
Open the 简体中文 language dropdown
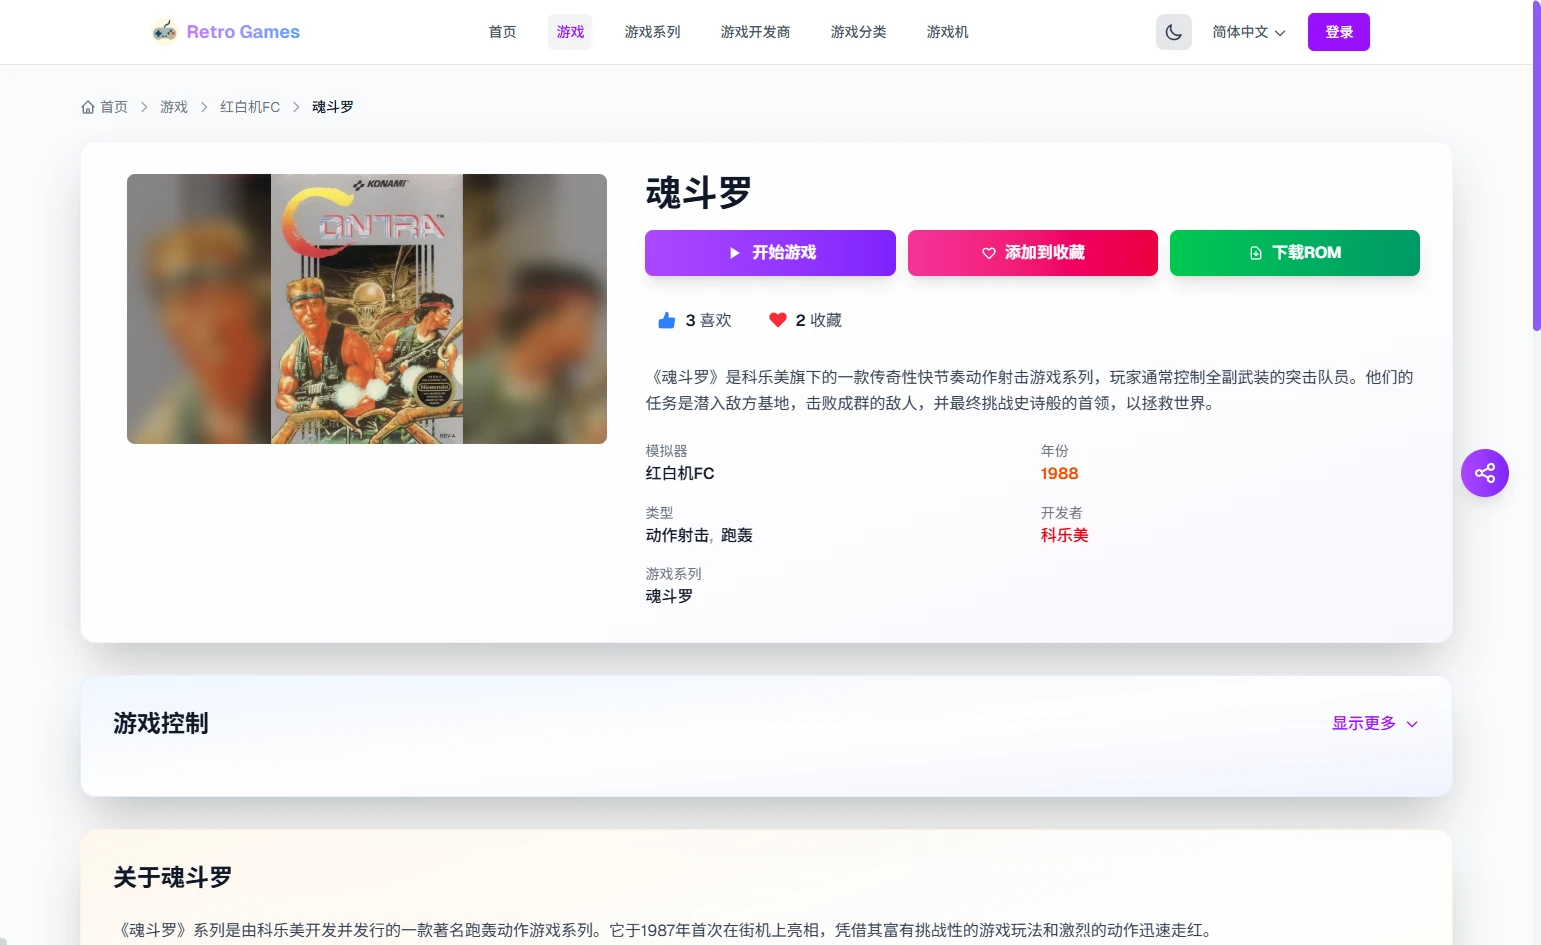(x=1248, y=32)
